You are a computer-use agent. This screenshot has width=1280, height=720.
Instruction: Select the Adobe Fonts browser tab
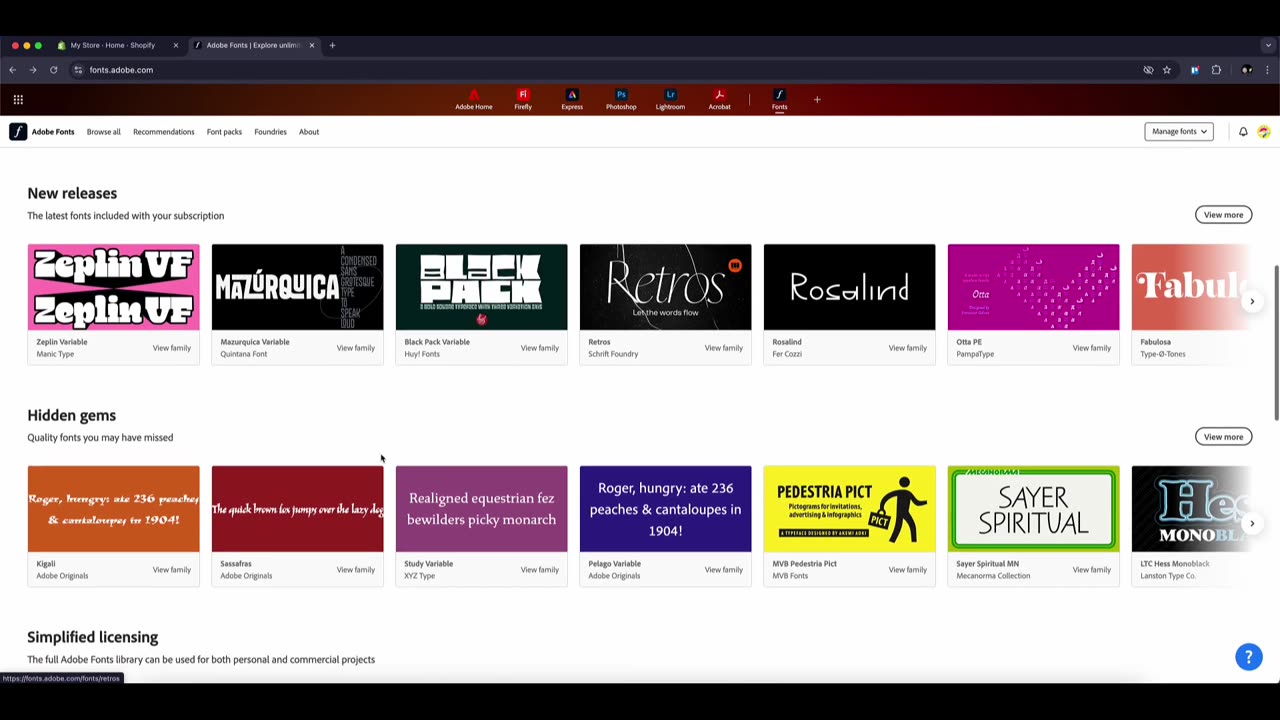pos(254,45)
